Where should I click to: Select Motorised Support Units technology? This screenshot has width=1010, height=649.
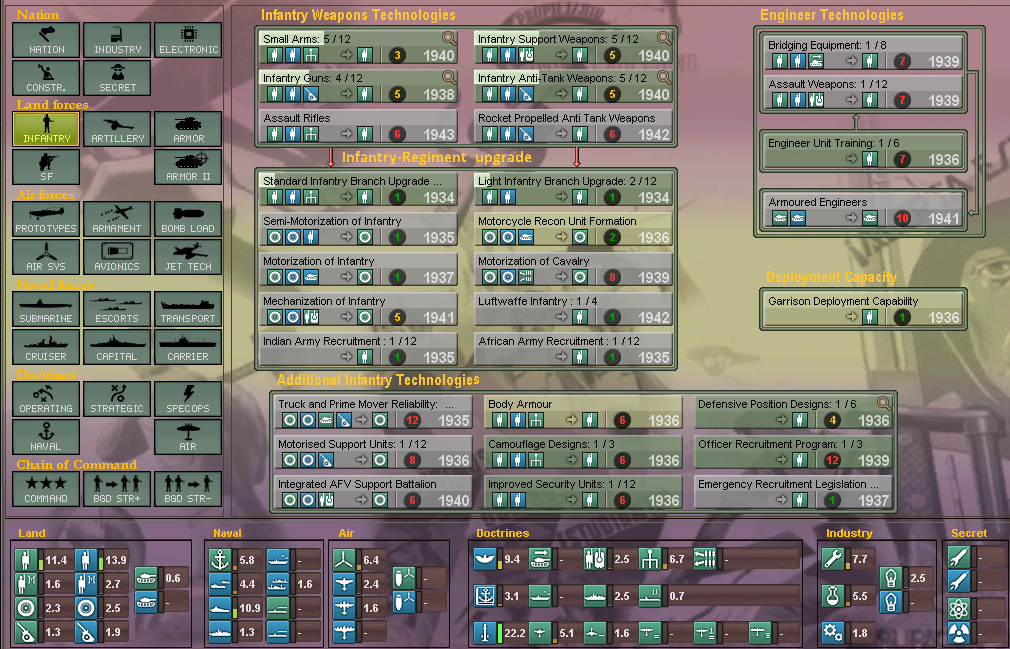click(x=373, y=452)
